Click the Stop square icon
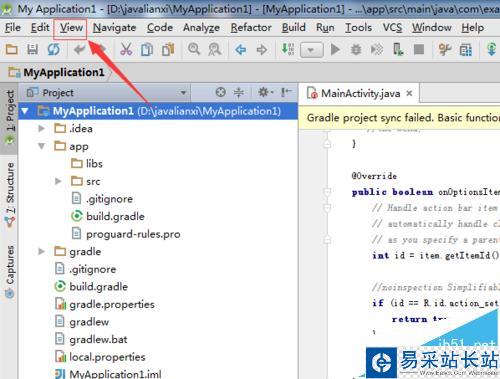Screen dimensions: 500x379 [419, 50]
